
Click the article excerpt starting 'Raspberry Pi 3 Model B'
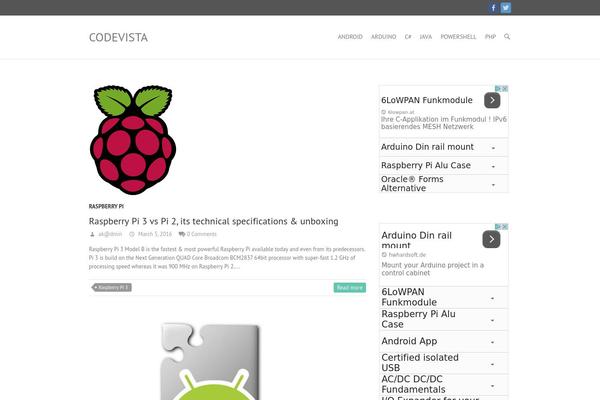[227, 258]
